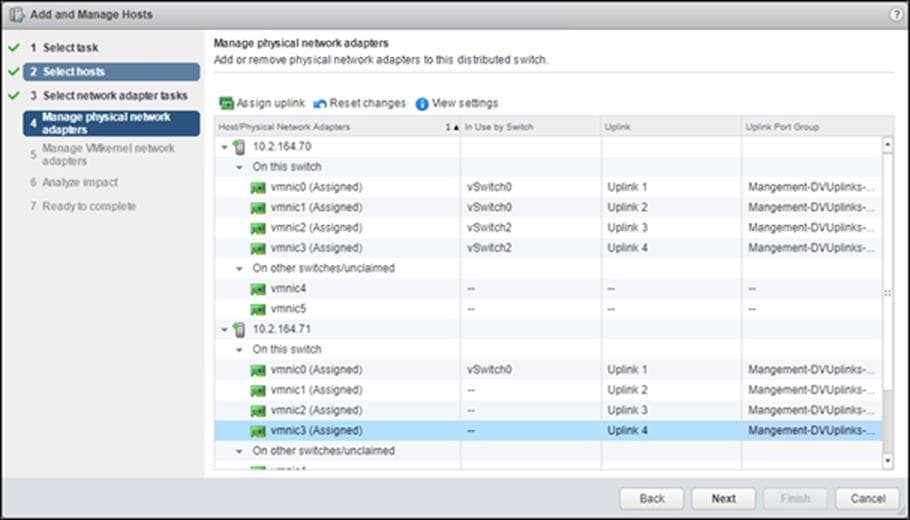Image resolution: width=910 pixels, height=520 pixels.
Task: Select the highlighted vmnic3 (Assigned) row
Action: 548,431
